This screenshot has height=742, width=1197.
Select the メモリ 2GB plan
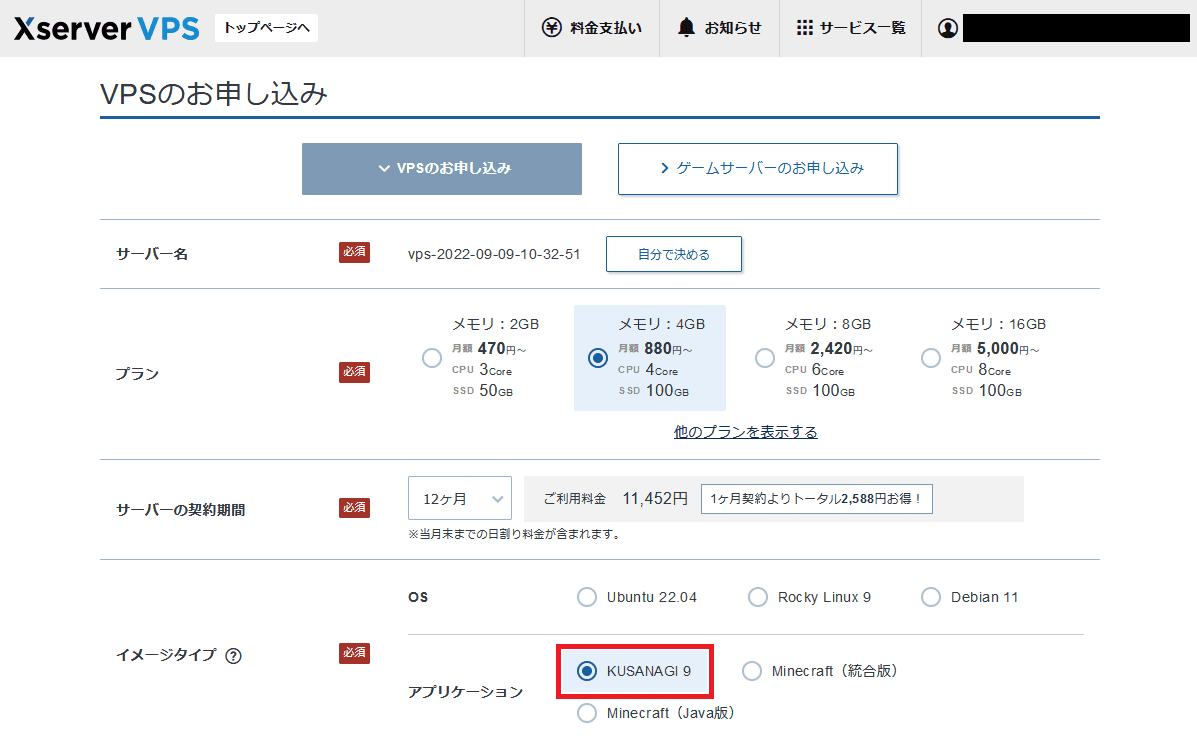(x=432, y=357)
